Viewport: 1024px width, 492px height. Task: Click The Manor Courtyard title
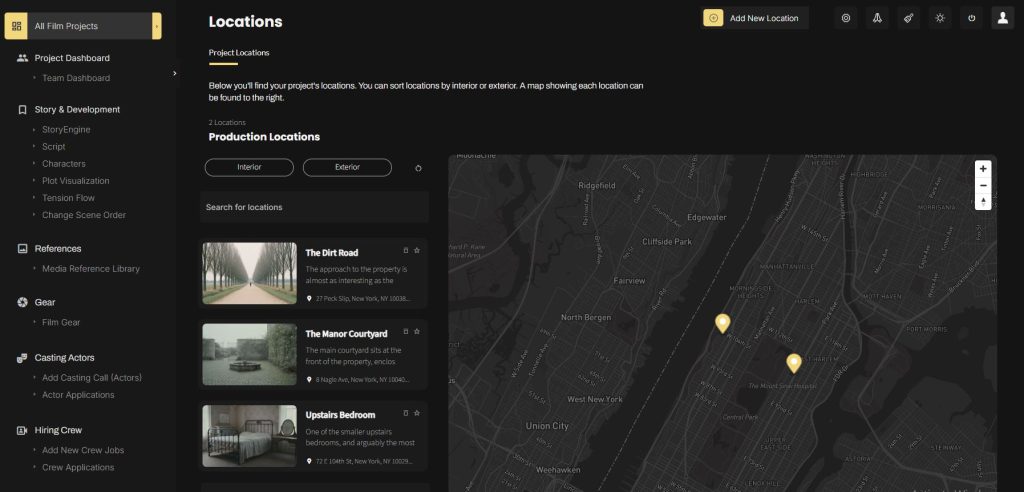click(346, 334)
